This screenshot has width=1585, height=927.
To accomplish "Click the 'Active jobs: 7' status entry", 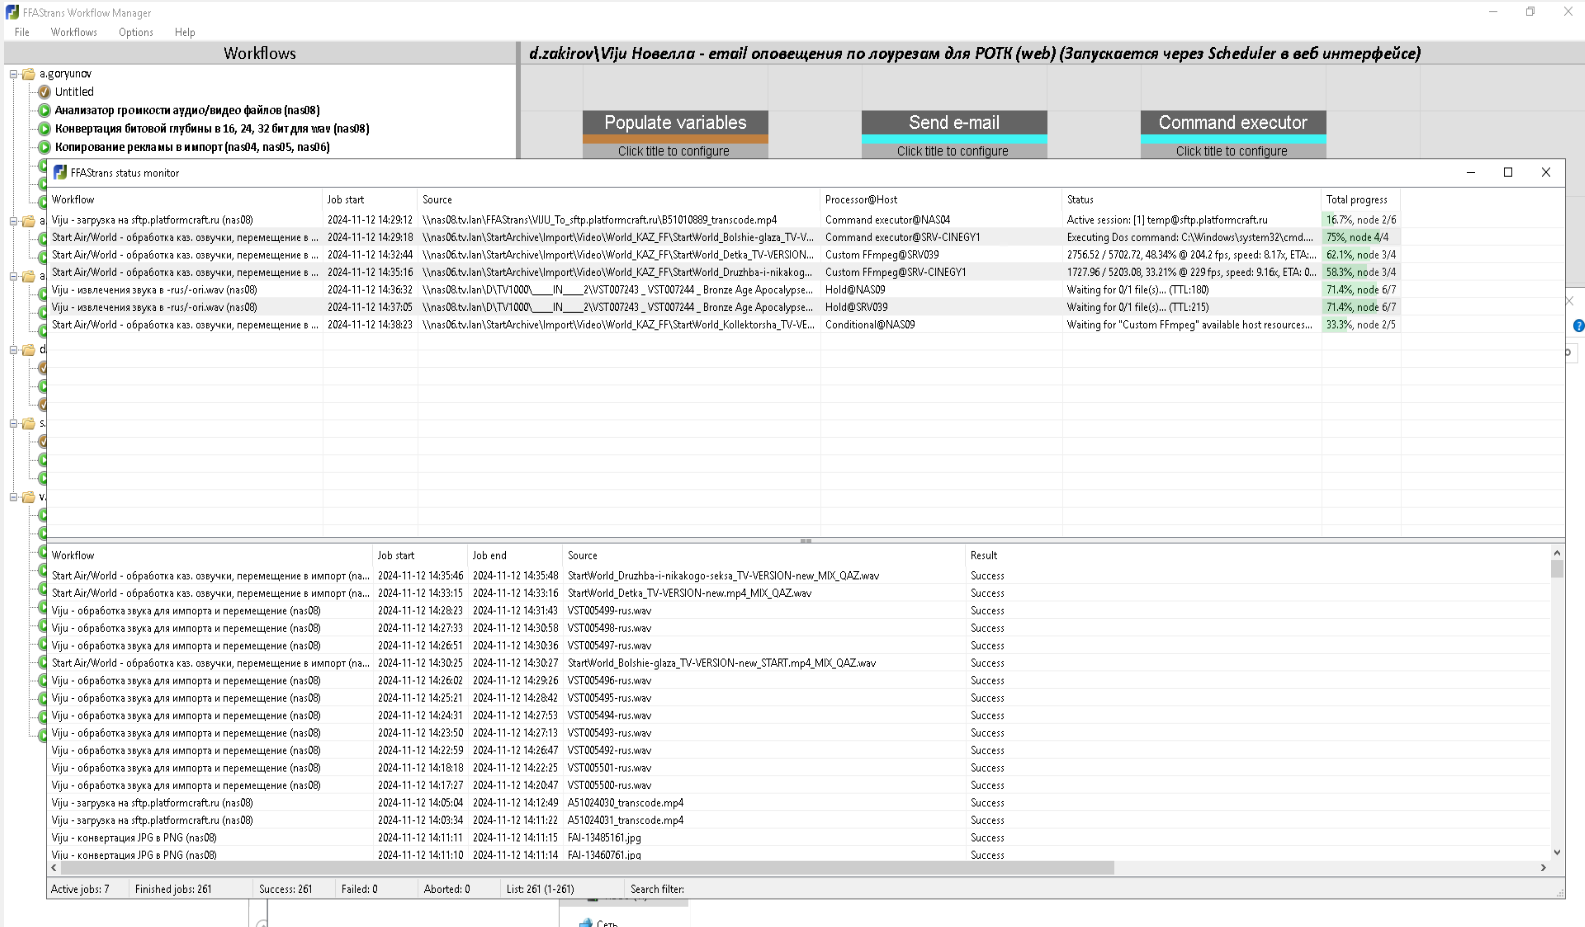I will (80, 889).
